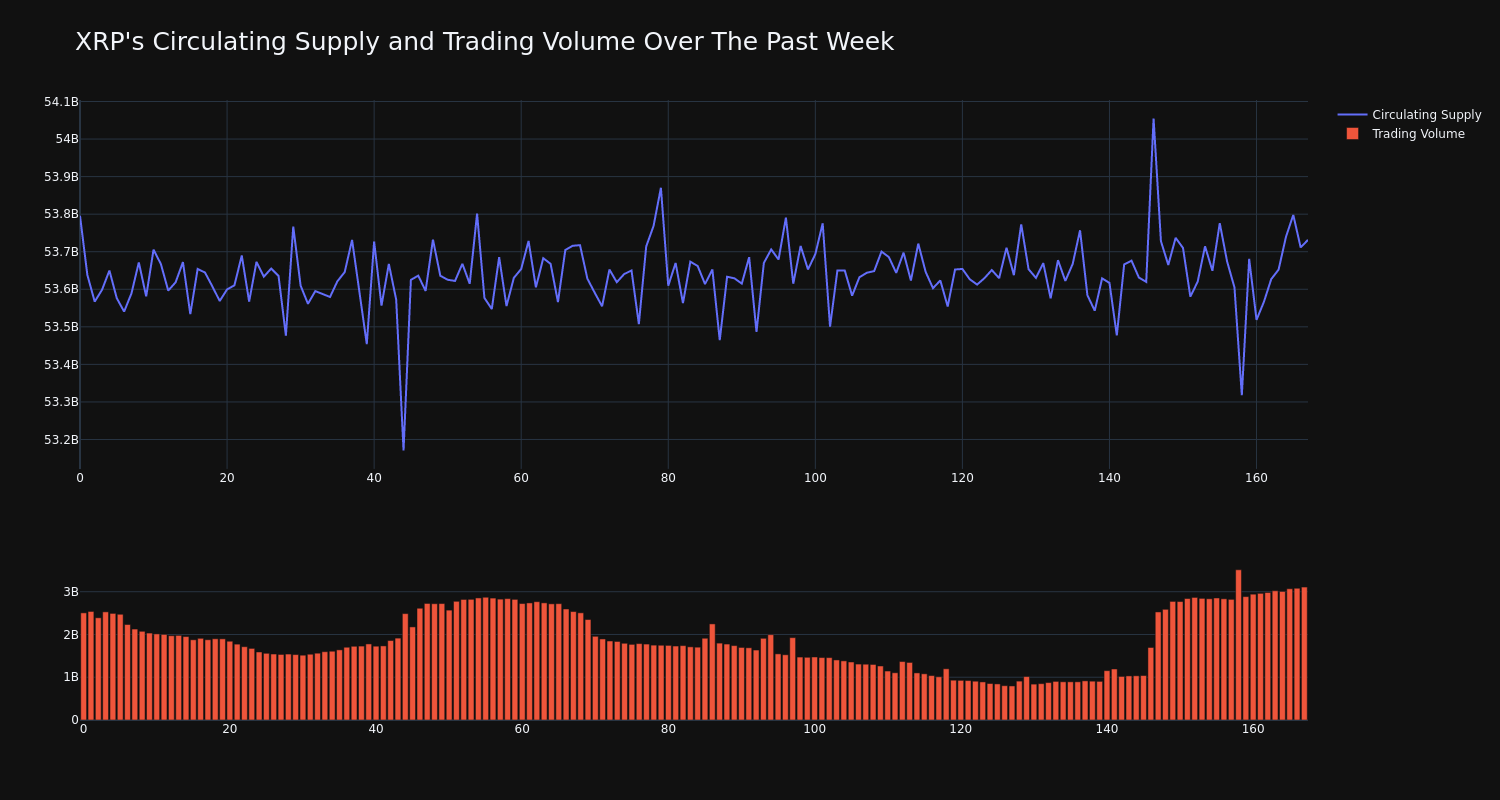Screen dimensions: 1500x800
Task: Click the first trading volume bar at 0
Action: [x=83, y=666]
